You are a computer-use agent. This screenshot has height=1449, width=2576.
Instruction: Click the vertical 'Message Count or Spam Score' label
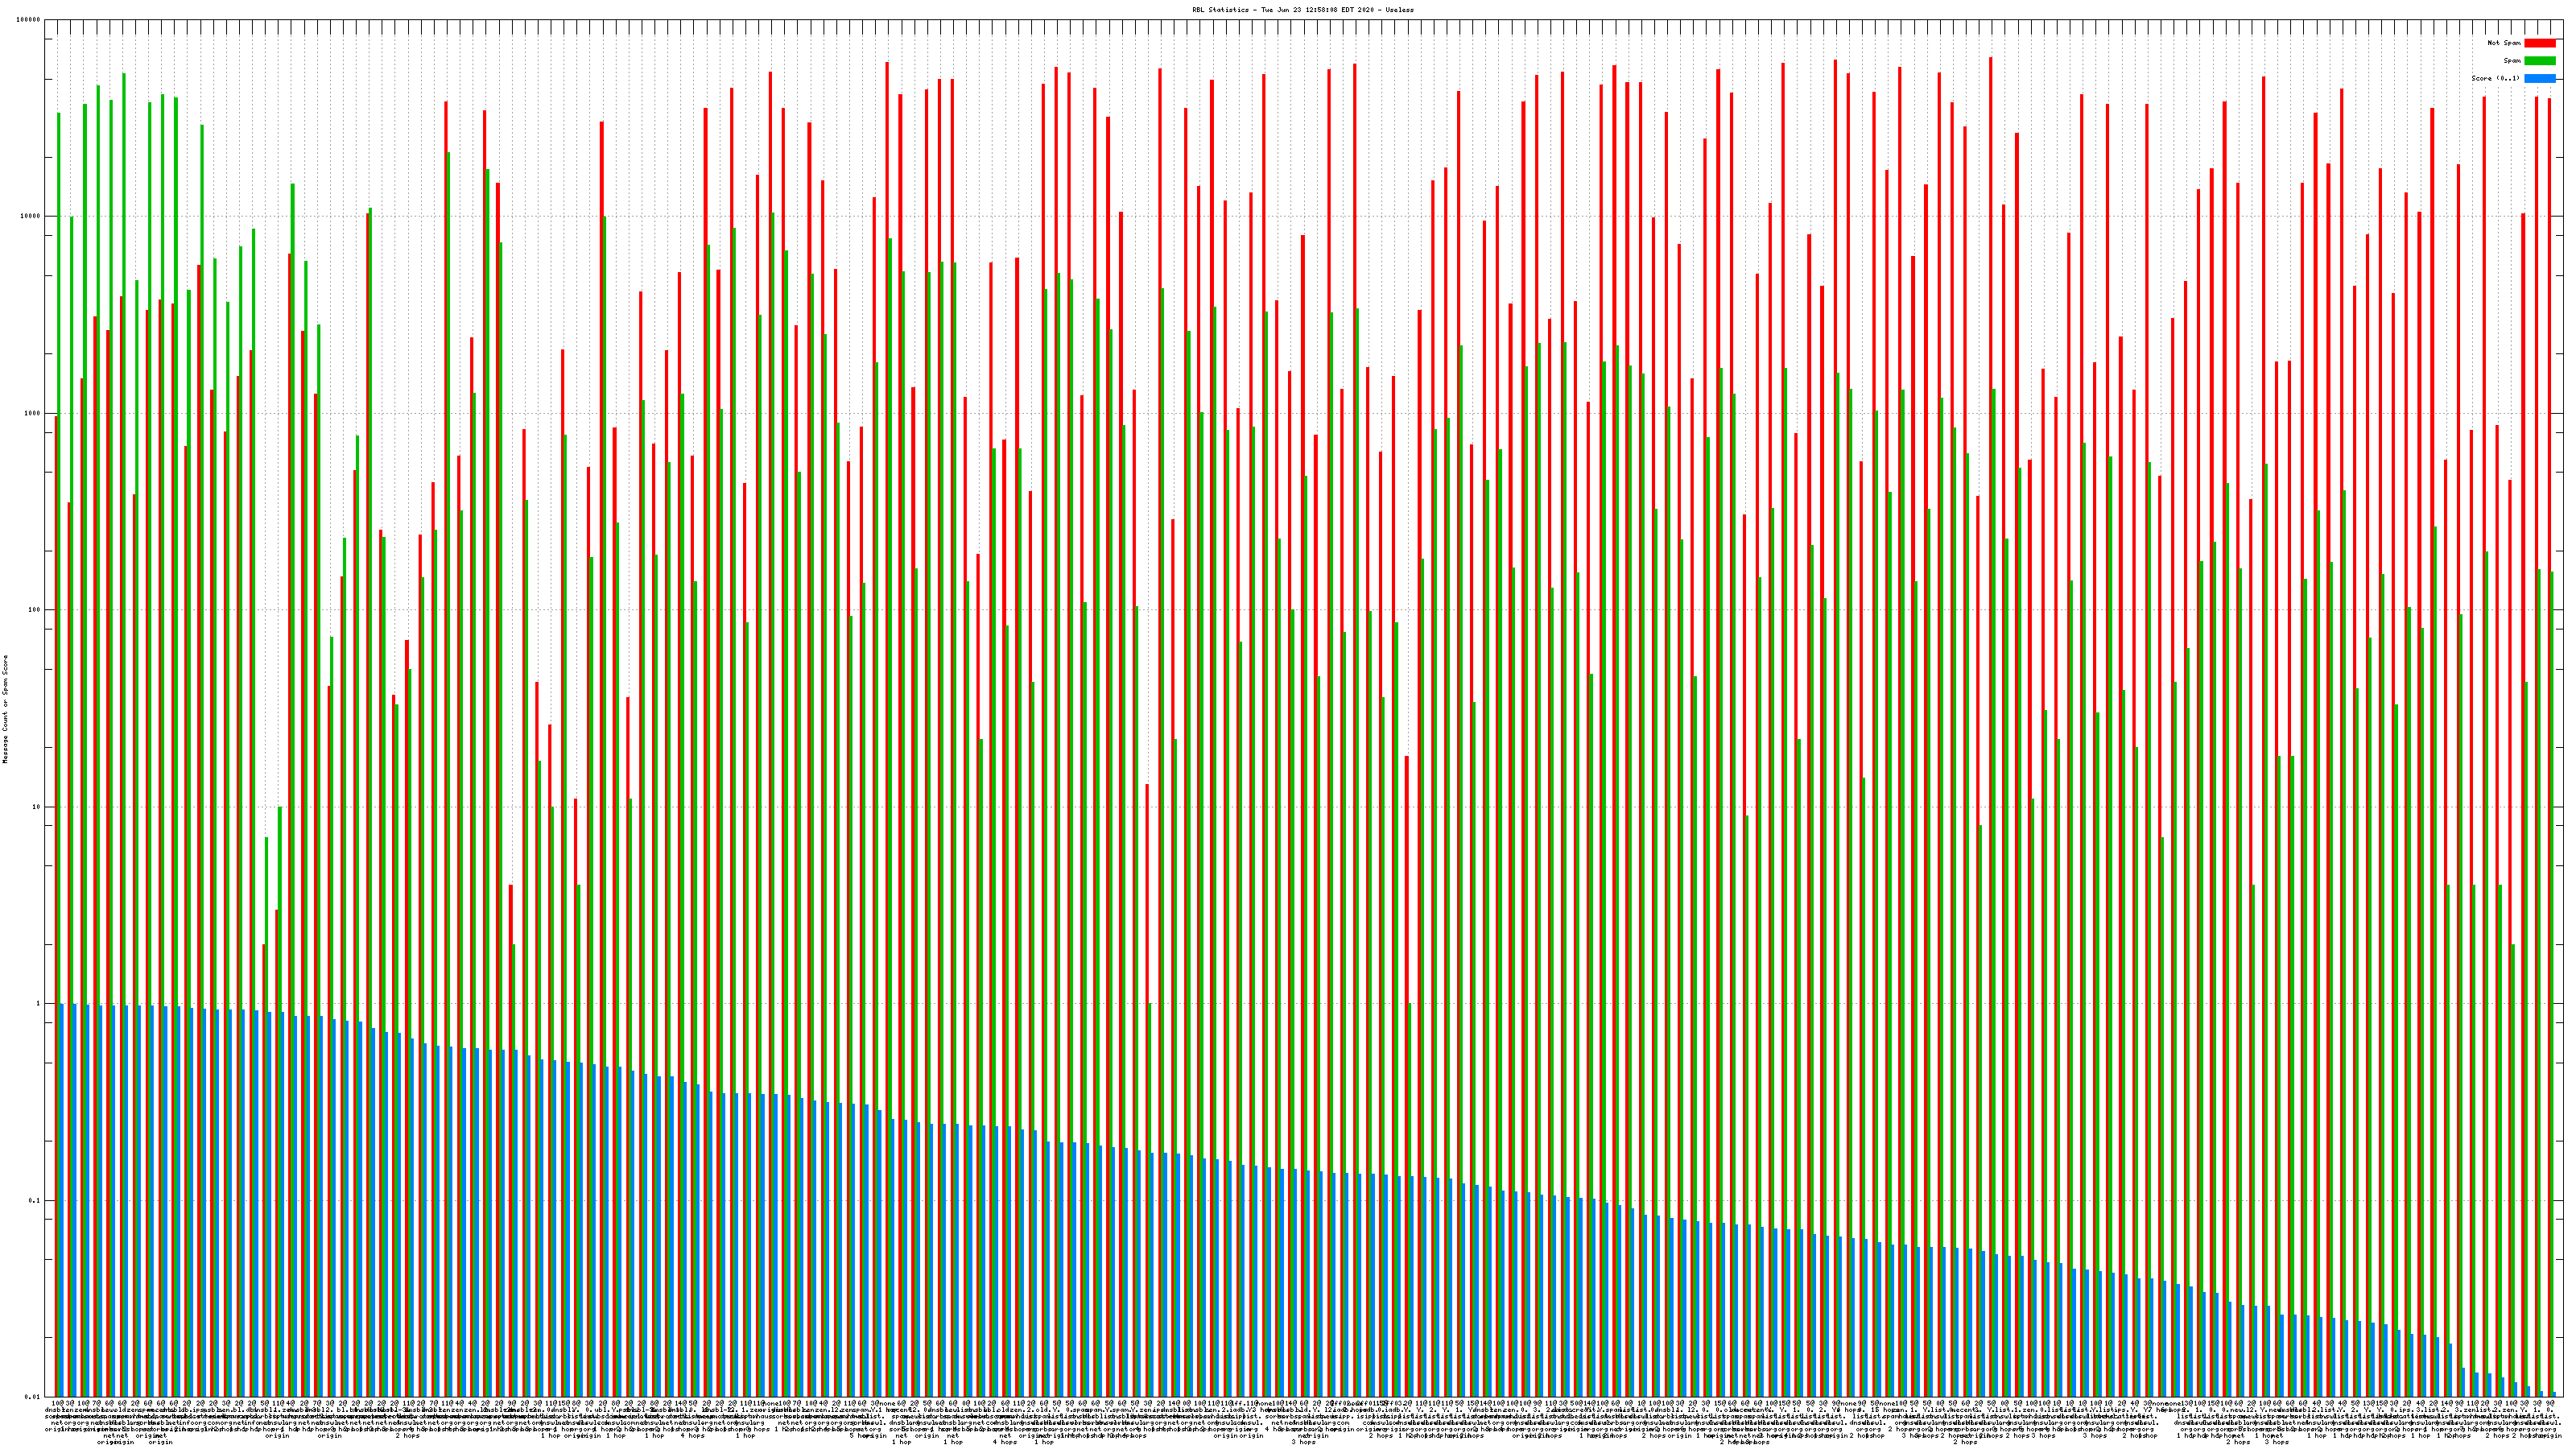[5, 709]
